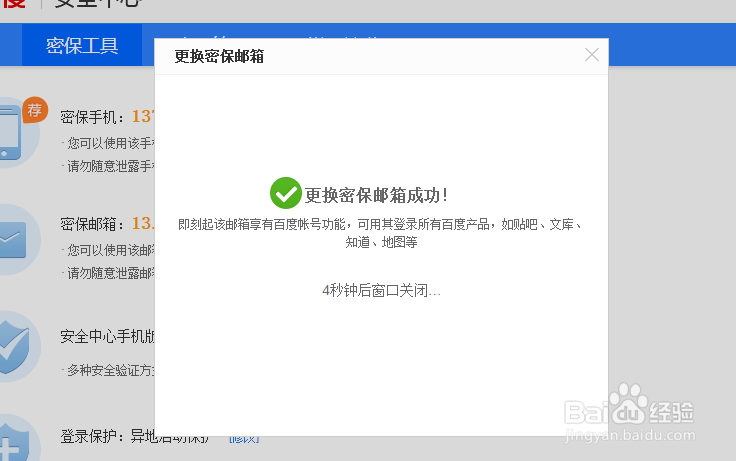Click the 荐 recommendation badge
736x461 pixels.
pyautogui.click(x=35, y=110)
